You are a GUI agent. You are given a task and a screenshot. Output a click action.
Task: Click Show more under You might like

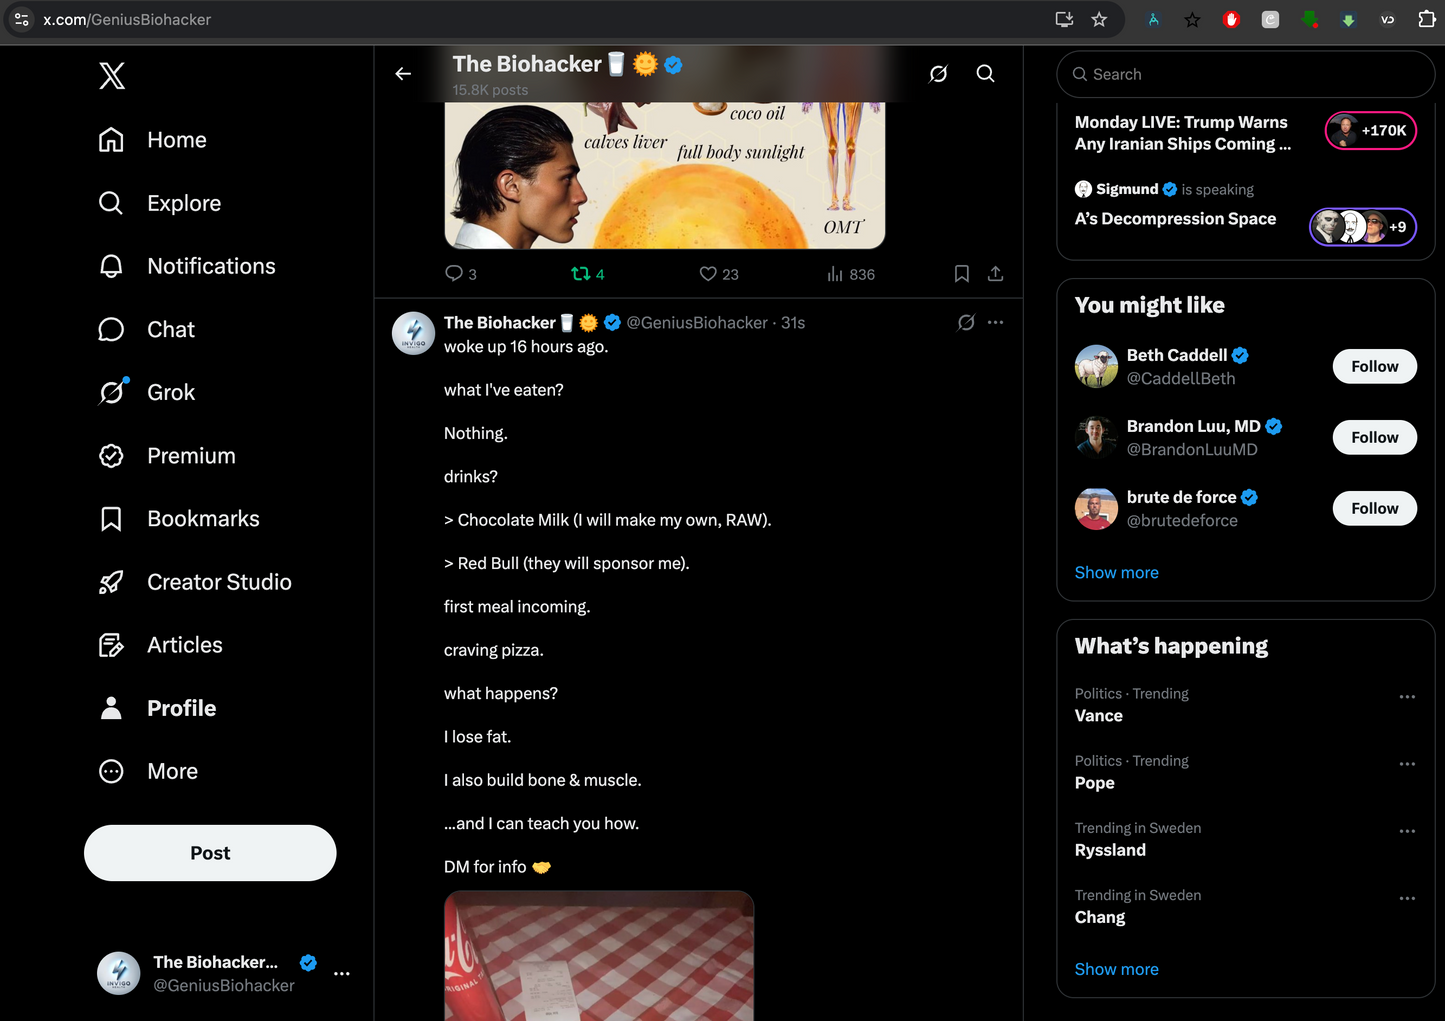click(1116, 572)
